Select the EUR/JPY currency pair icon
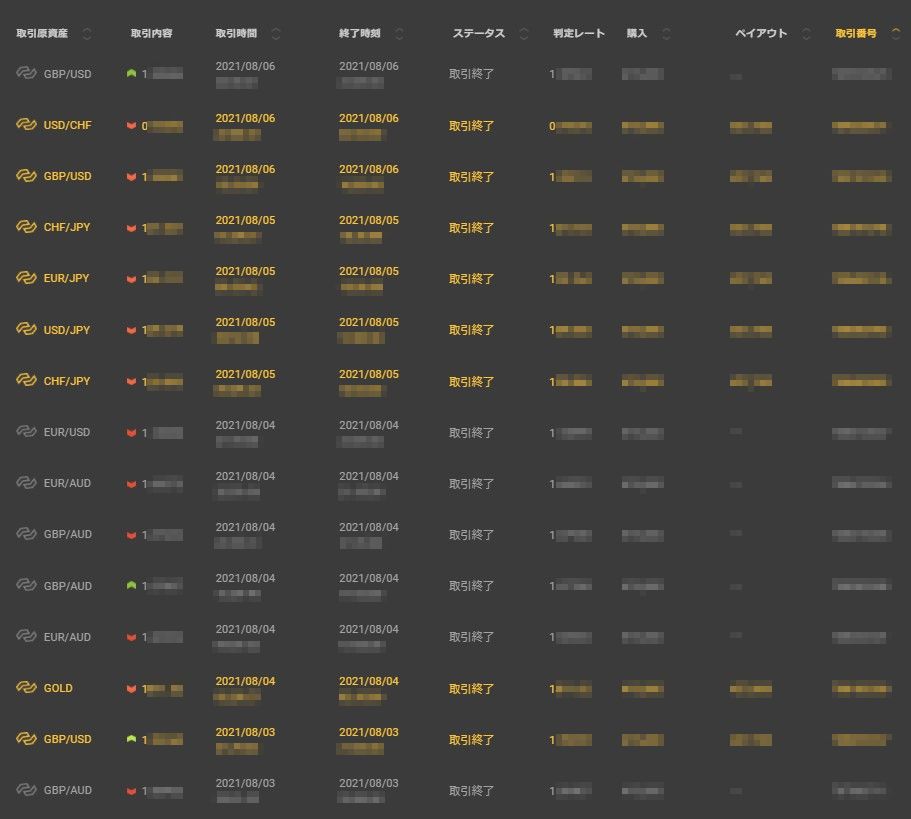This screenshot has width=911, height=819. pyautogui.click(x=26, y=278)
